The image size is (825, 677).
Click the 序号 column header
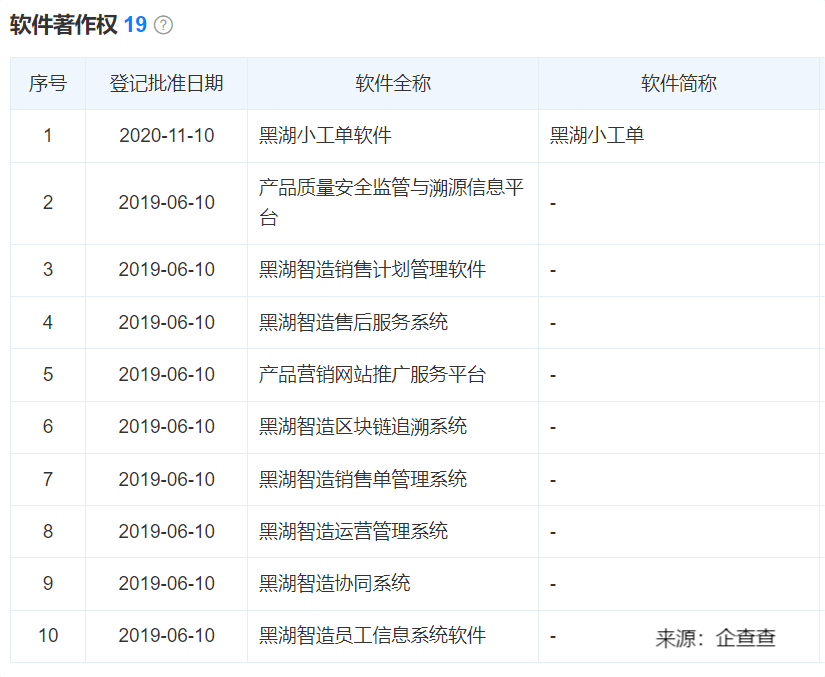tap(47, 84)
